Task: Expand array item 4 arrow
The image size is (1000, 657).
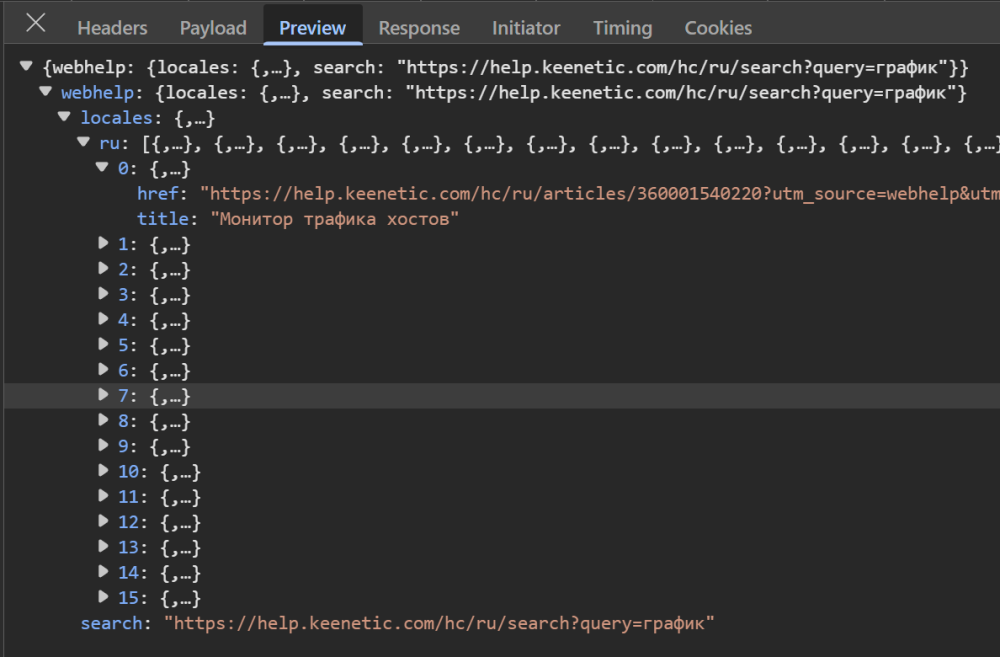Action: pos(103,318)
